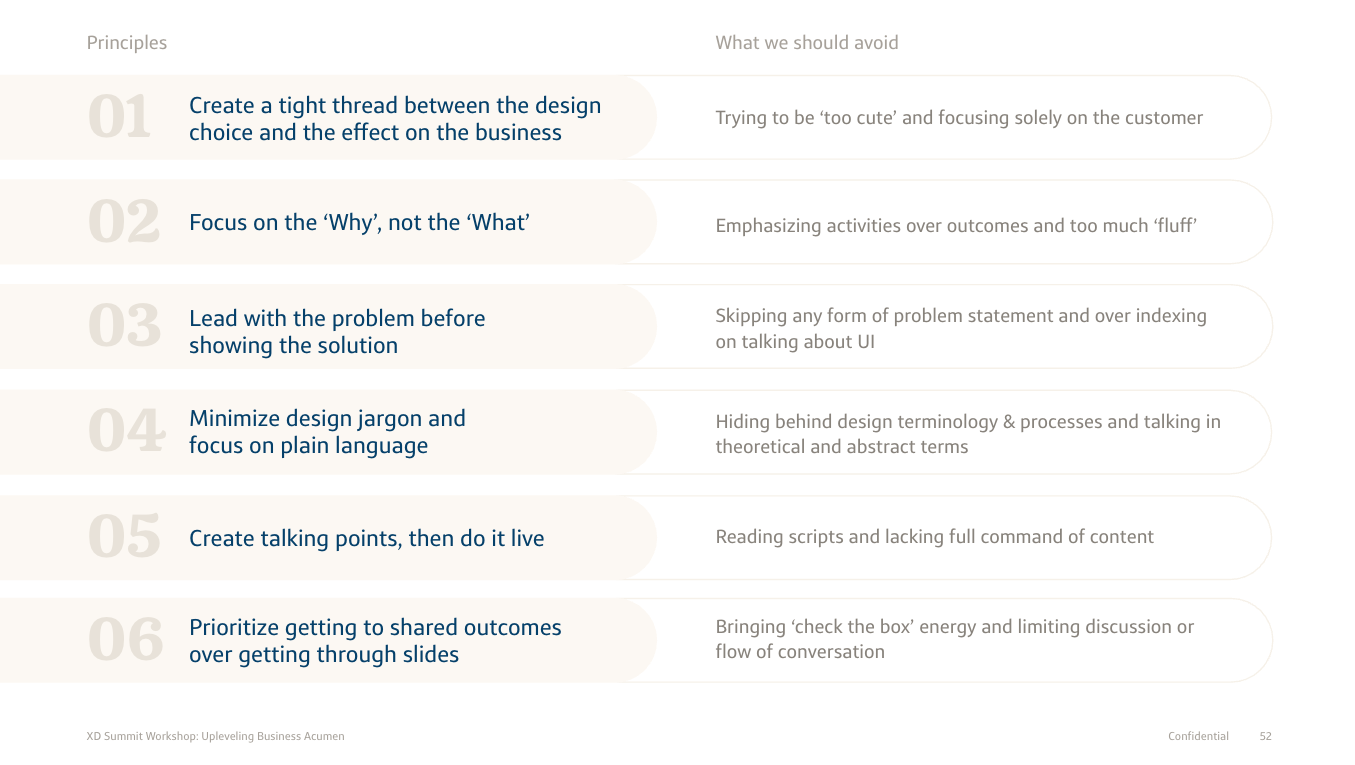Click the 'Principles' column heading
The width and height of the screenshot is (1355, 765).
click(127, 43)
